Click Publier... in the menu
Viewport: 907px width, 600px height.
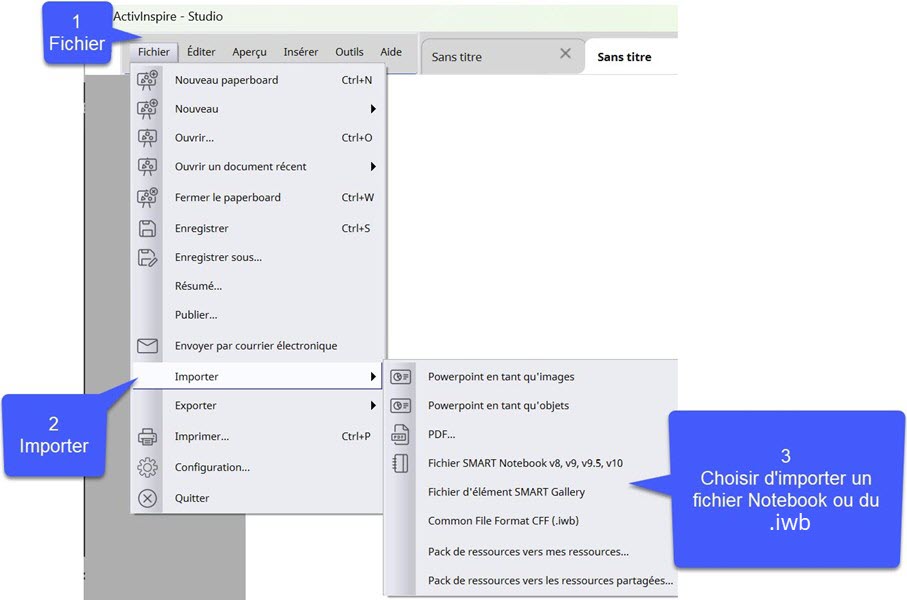[258, 315]
